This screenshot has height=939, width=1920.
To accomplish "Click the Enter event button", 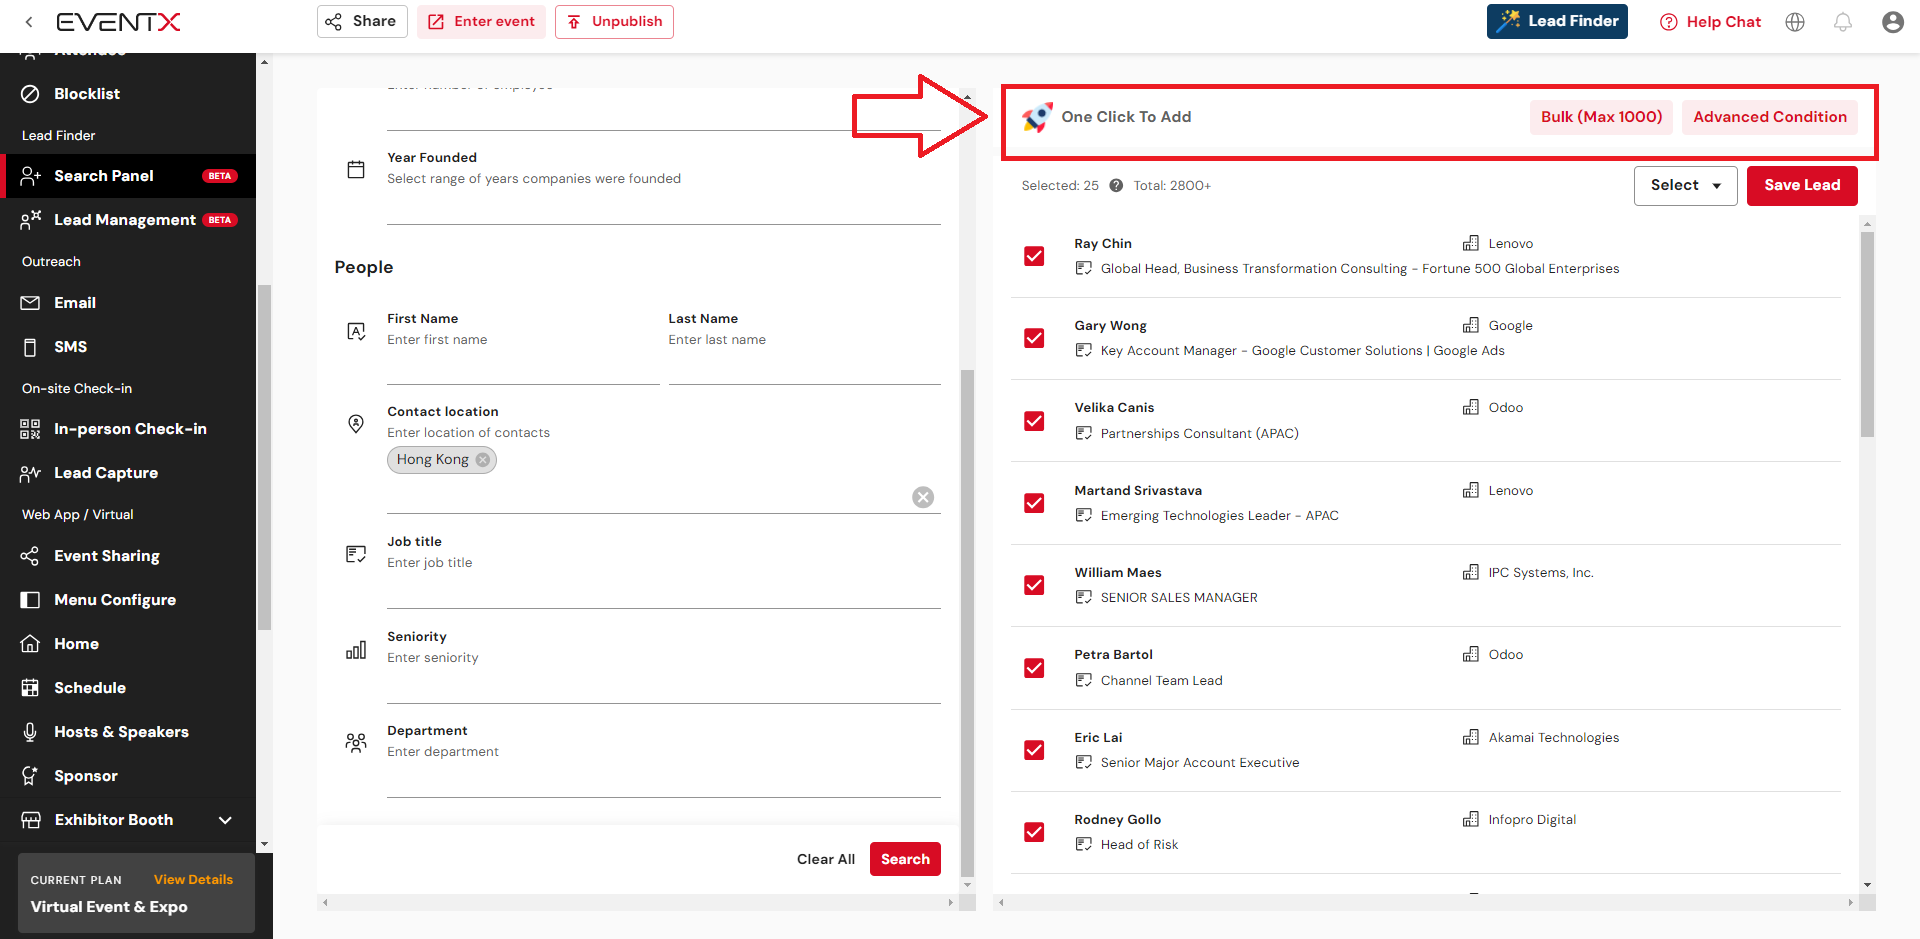I will (481, 21).
